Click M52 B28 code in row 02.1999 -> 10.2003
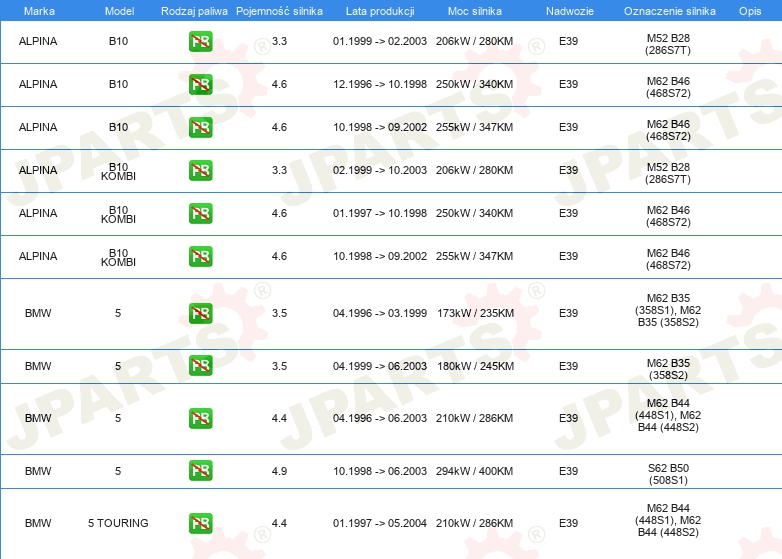 [668, 173]
